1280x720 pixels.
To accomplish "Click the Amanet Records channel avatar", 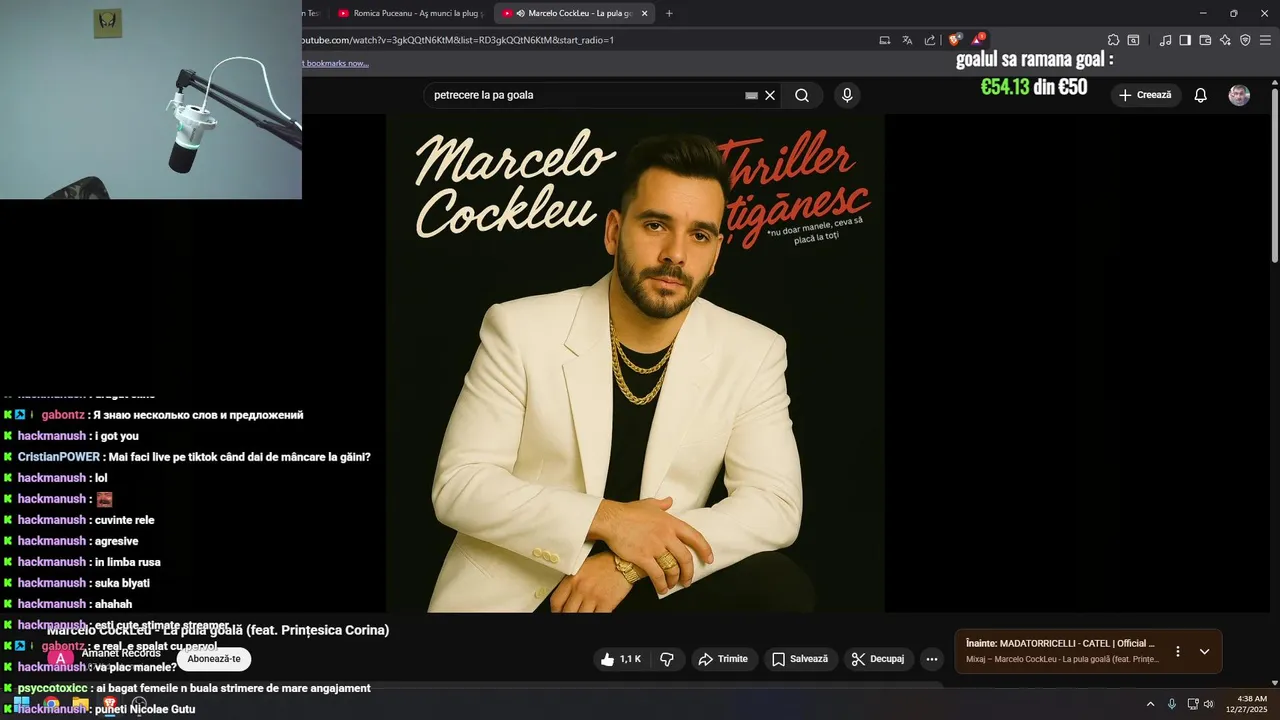I will (60, 659).
